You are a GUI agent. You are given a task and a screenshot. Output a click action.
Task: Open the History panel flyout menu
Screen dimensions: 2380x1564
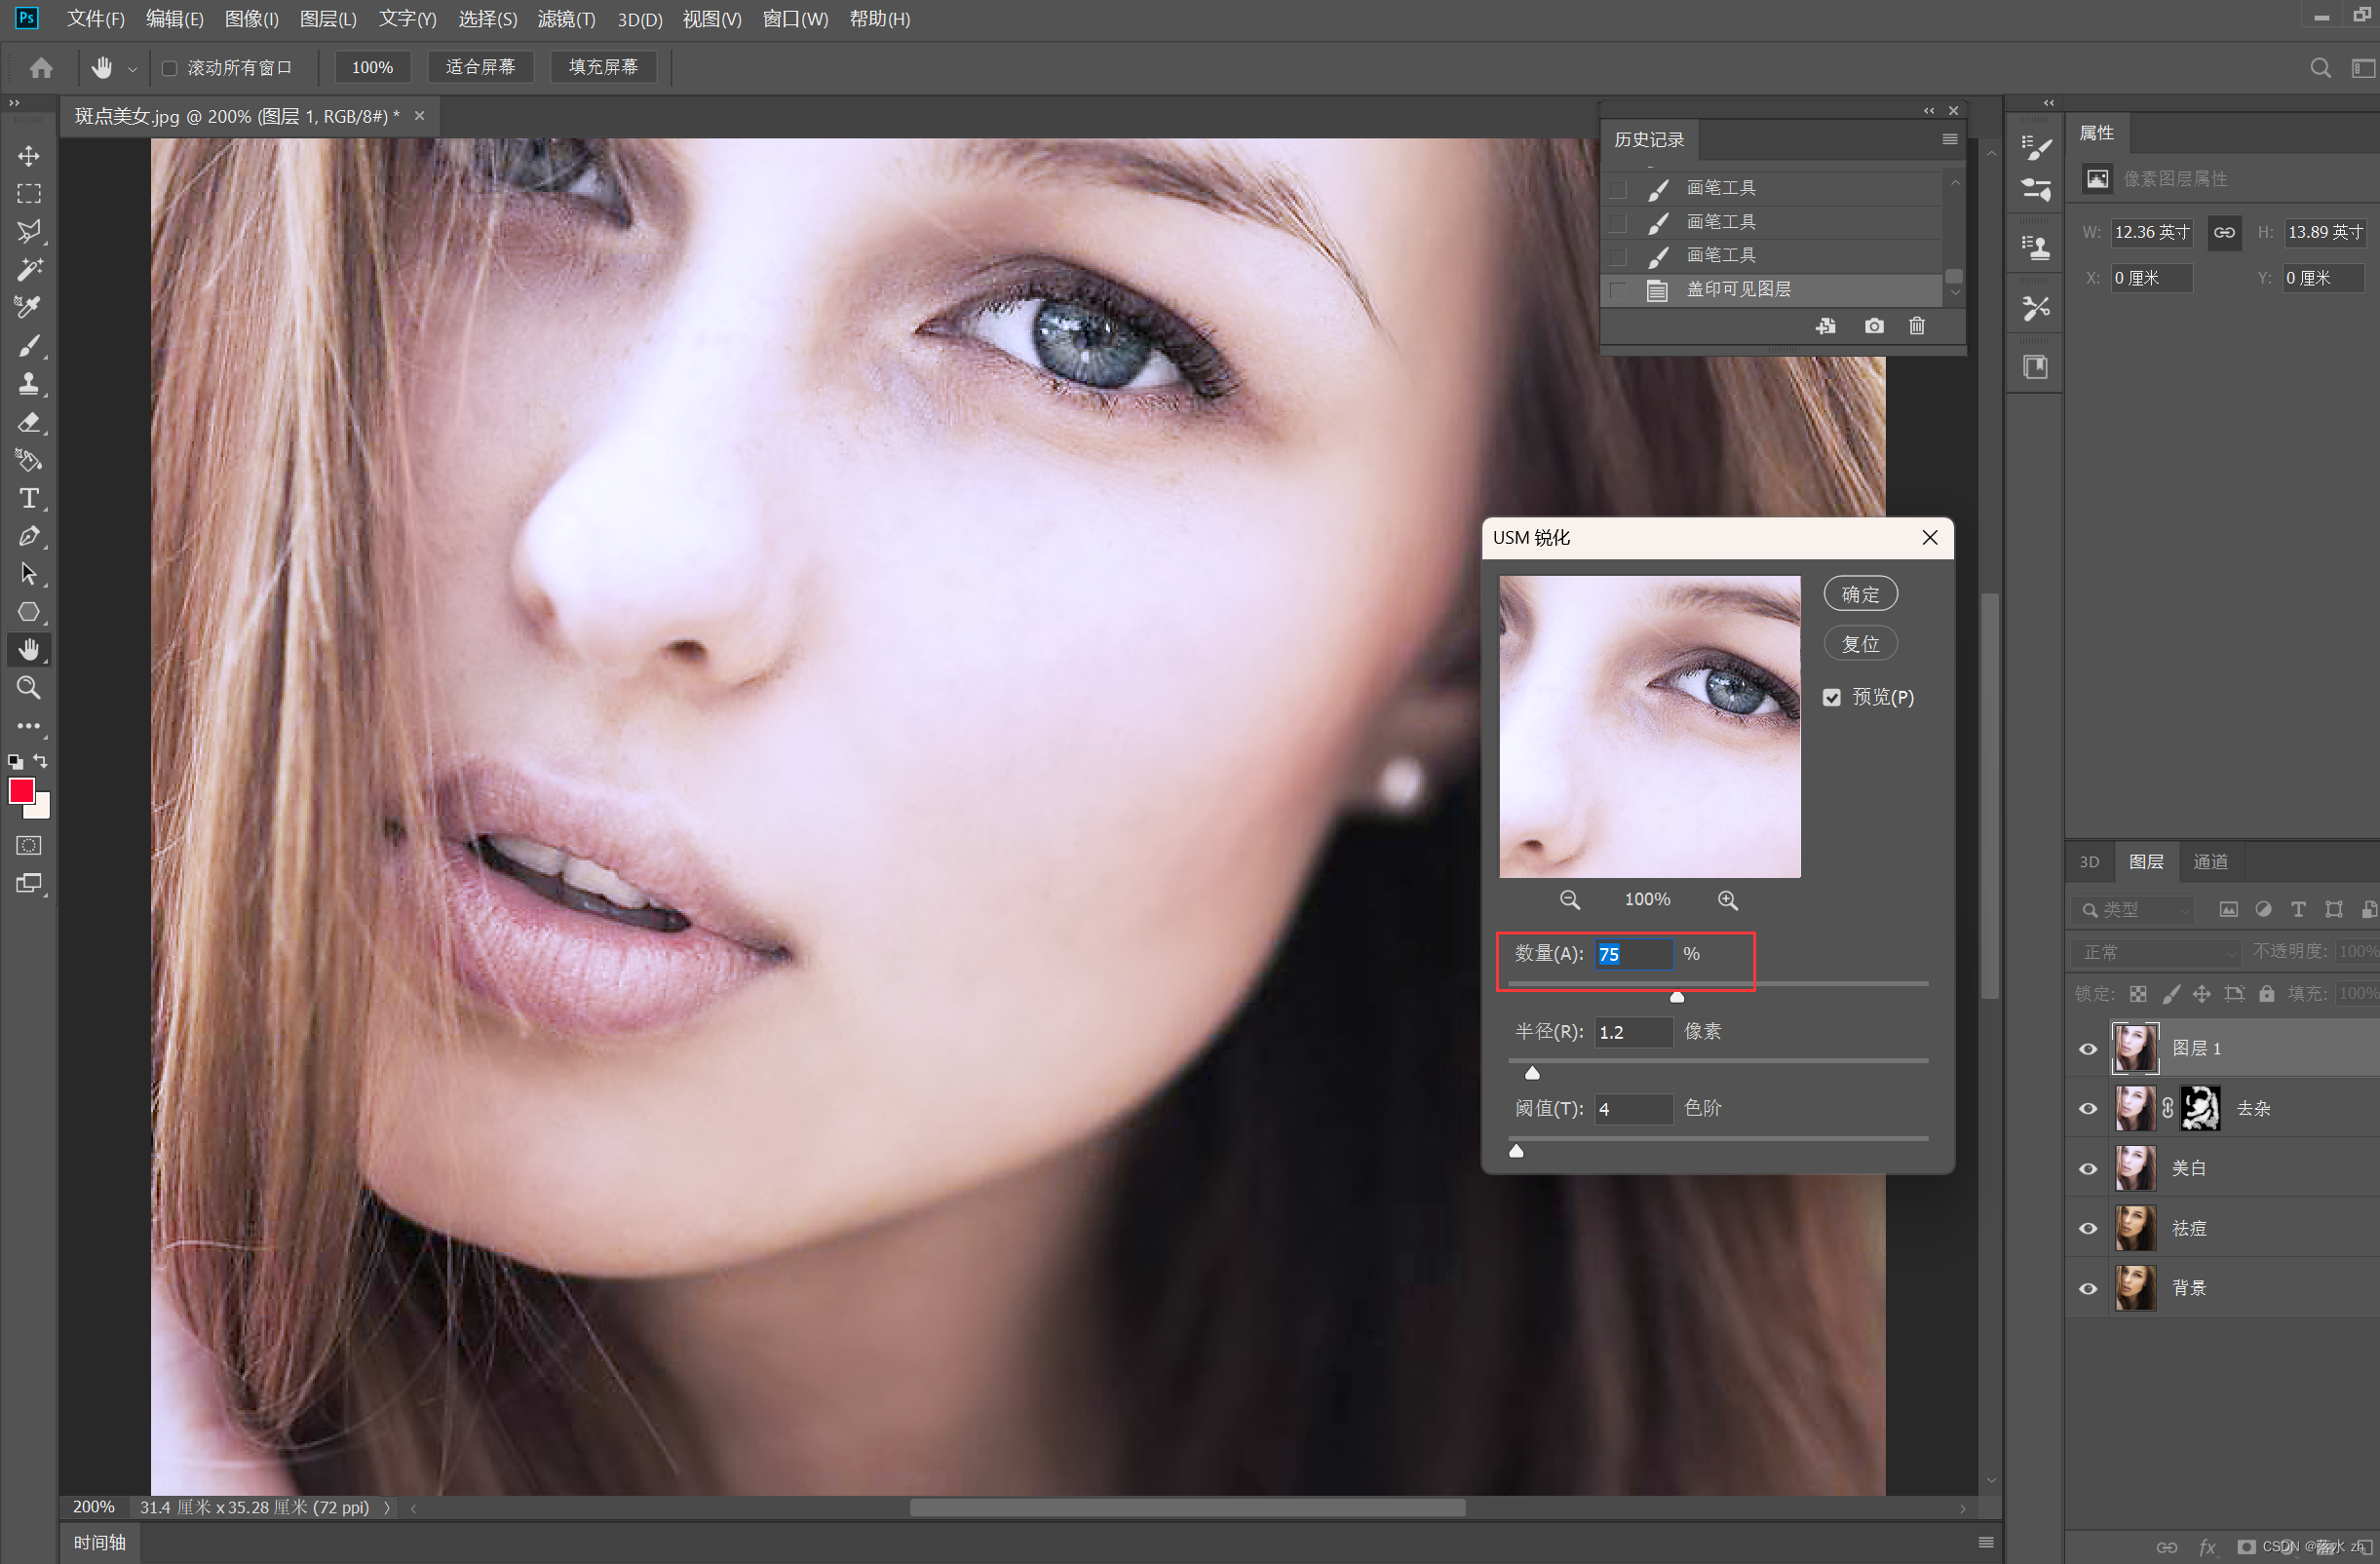click(x=1949, y=140)
